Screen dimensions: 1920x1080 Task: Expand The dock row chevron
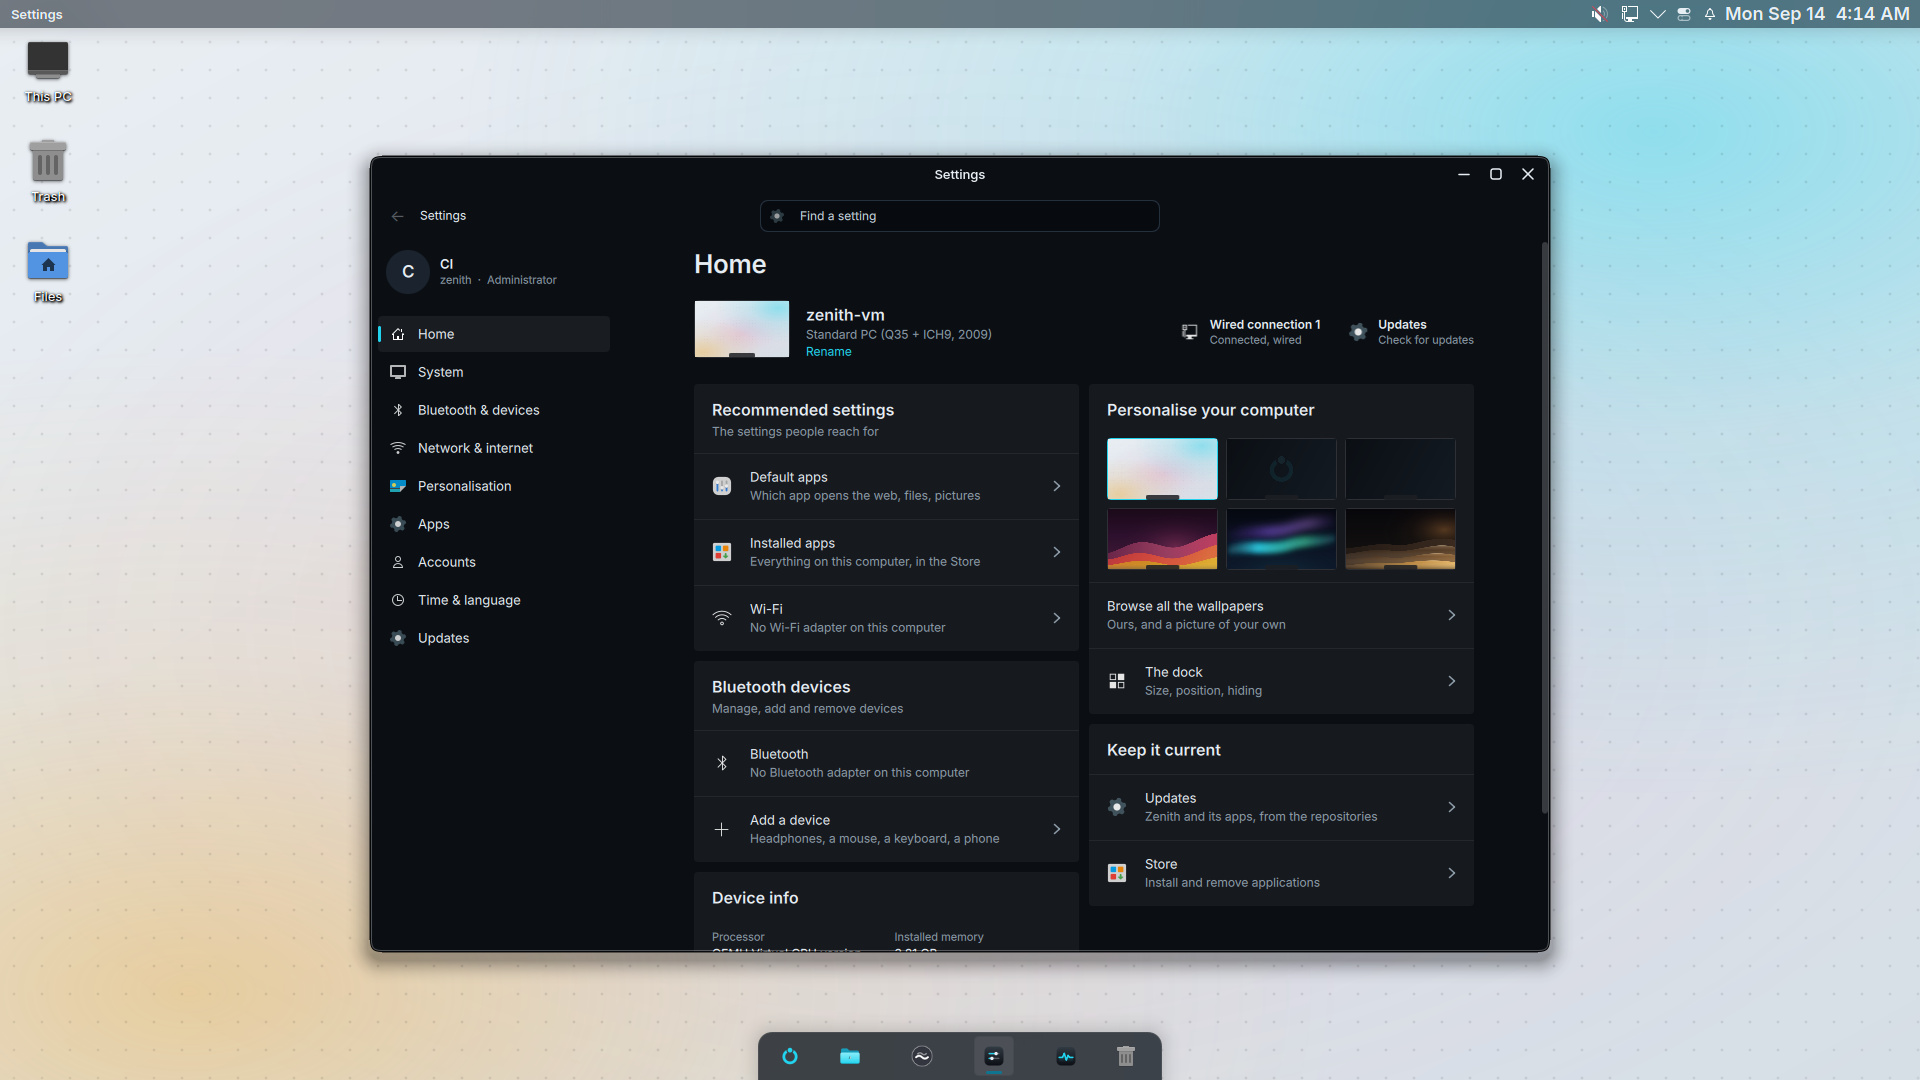coord(1452,681)
